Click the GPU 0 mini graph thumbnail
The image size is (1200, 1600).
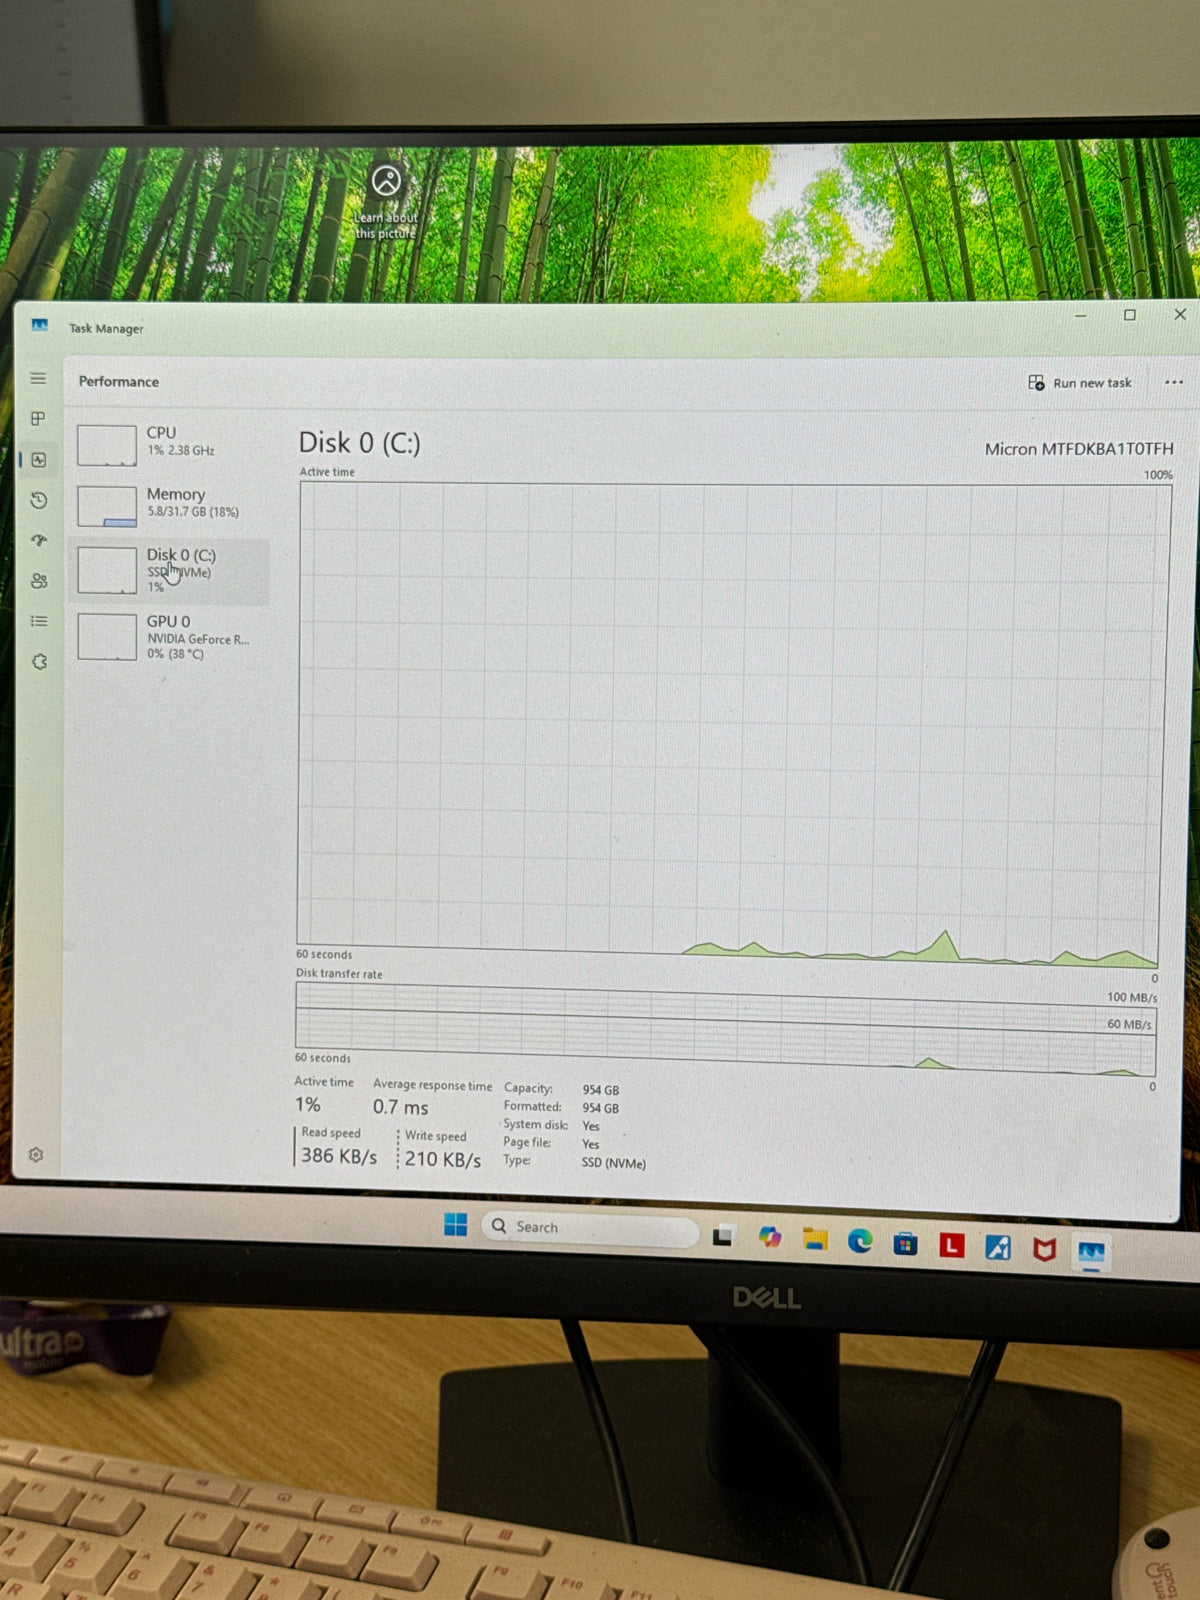[x=107, y=637]
